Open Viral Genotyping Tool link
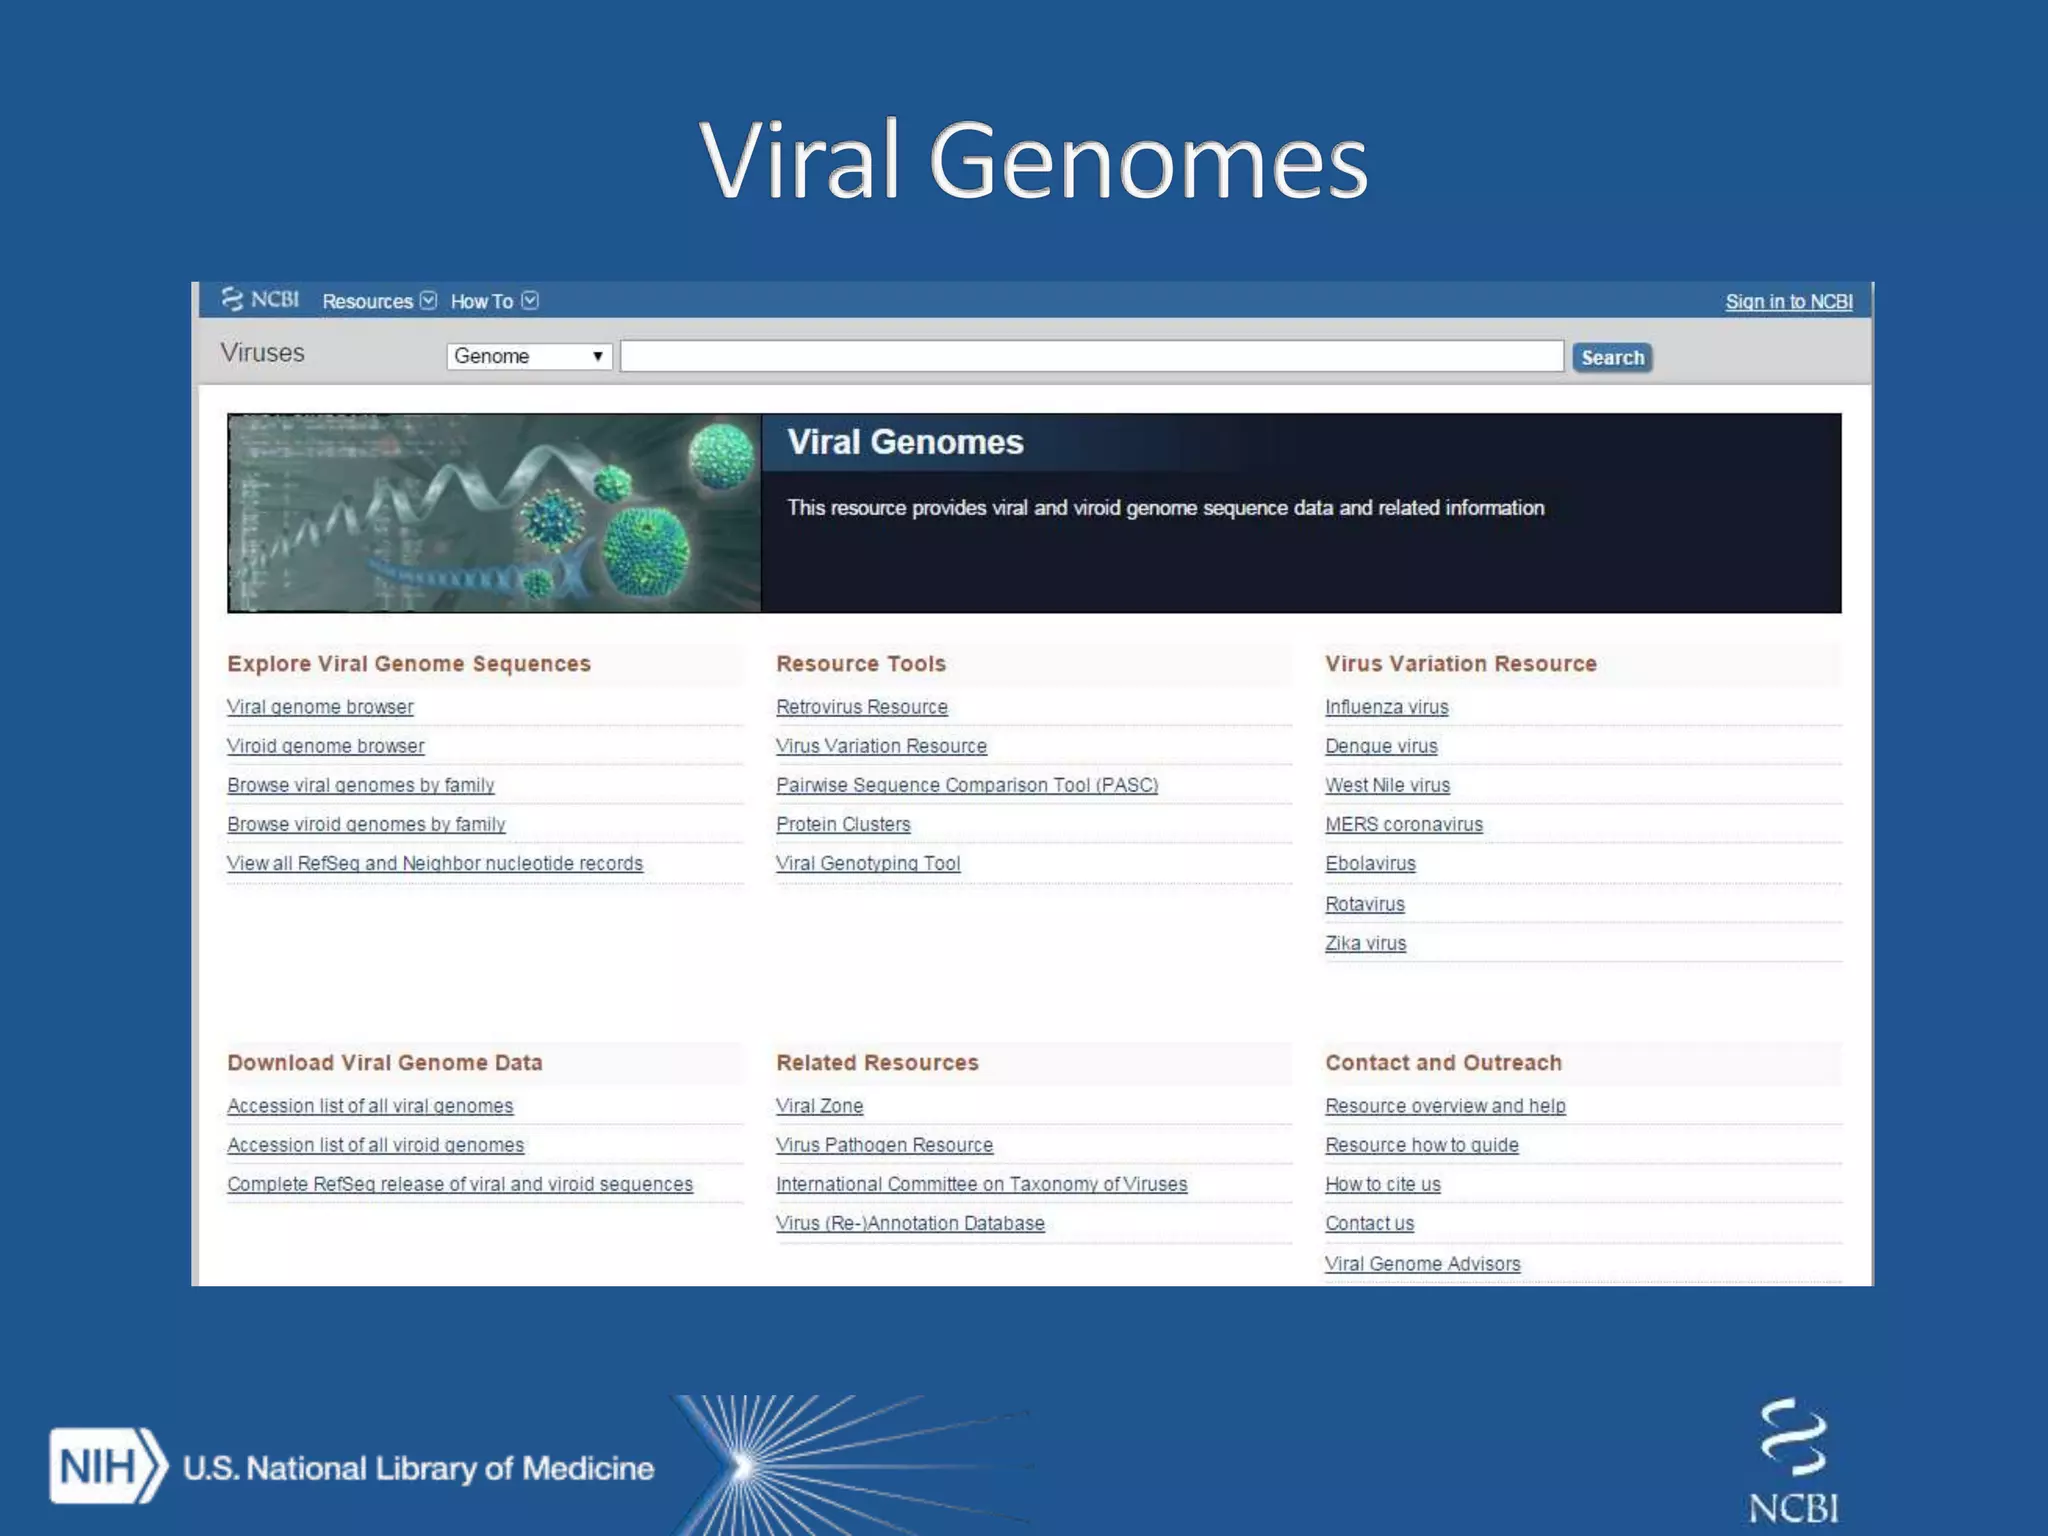Image resolution: width=2048 pixels, height=1536 pixels. click(867, 863)
